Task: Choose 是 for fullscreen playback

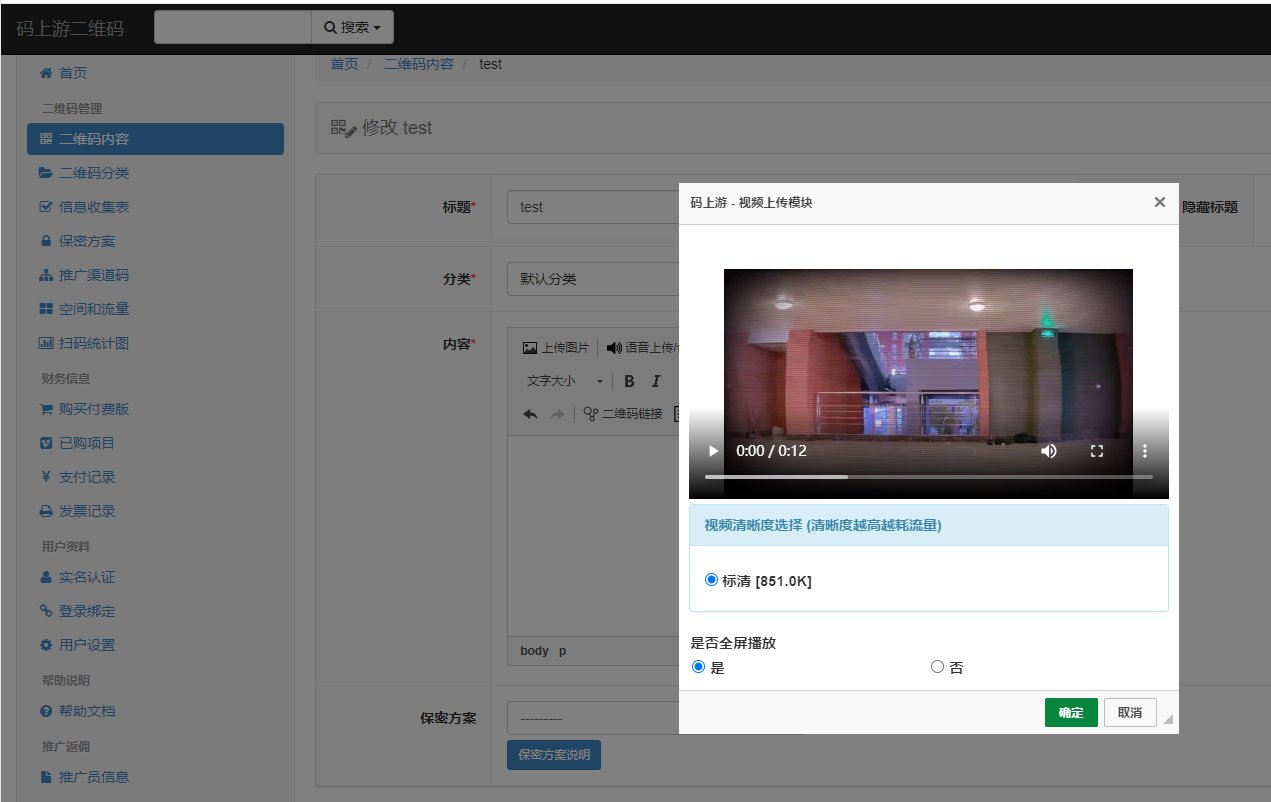Action: pyautogui.click(x=698, y=667)
